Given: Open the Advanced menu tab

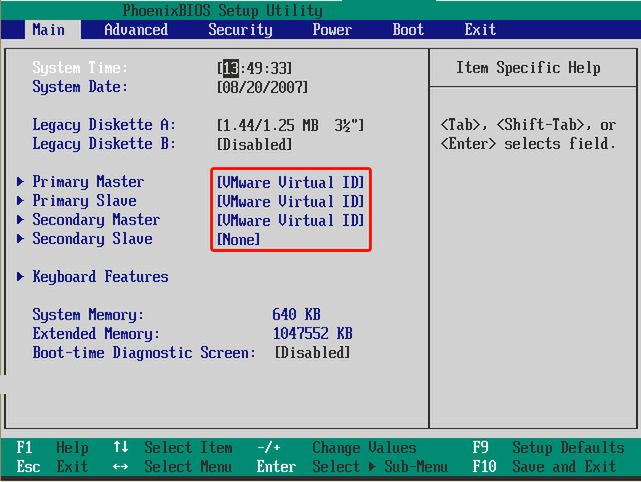Looking at the screenshot, I should tap(136, 30).
